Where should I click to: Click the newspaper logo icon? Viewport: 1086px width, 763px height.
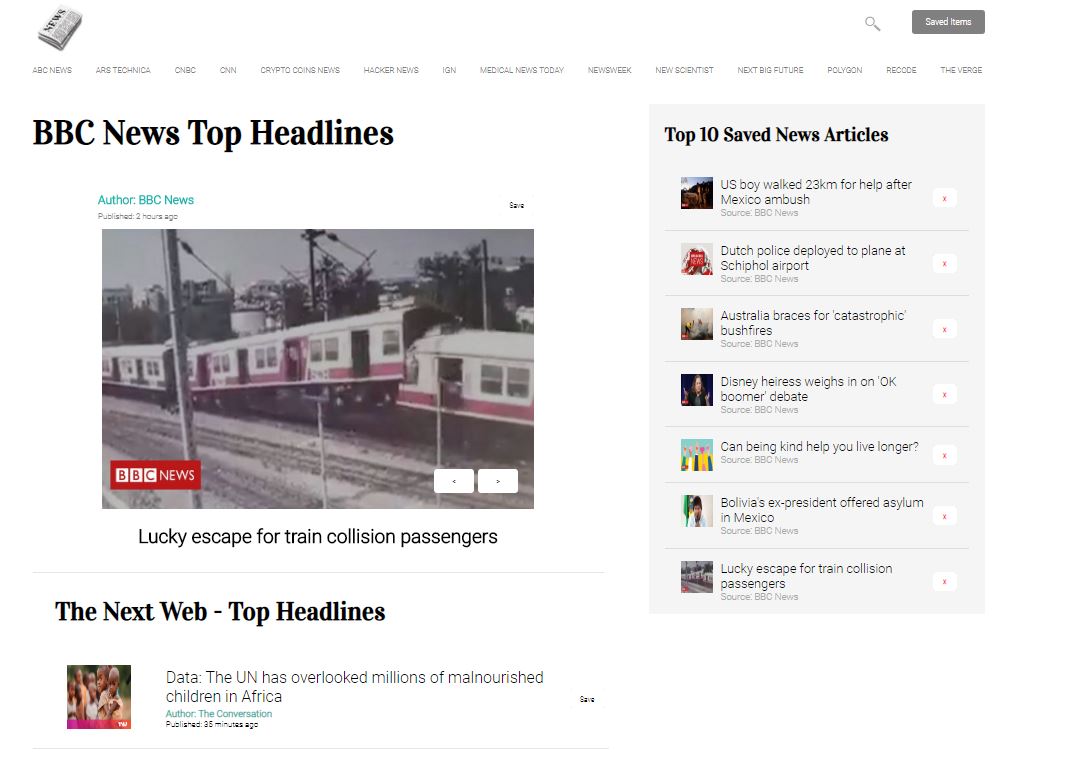(x=60, y=28)
